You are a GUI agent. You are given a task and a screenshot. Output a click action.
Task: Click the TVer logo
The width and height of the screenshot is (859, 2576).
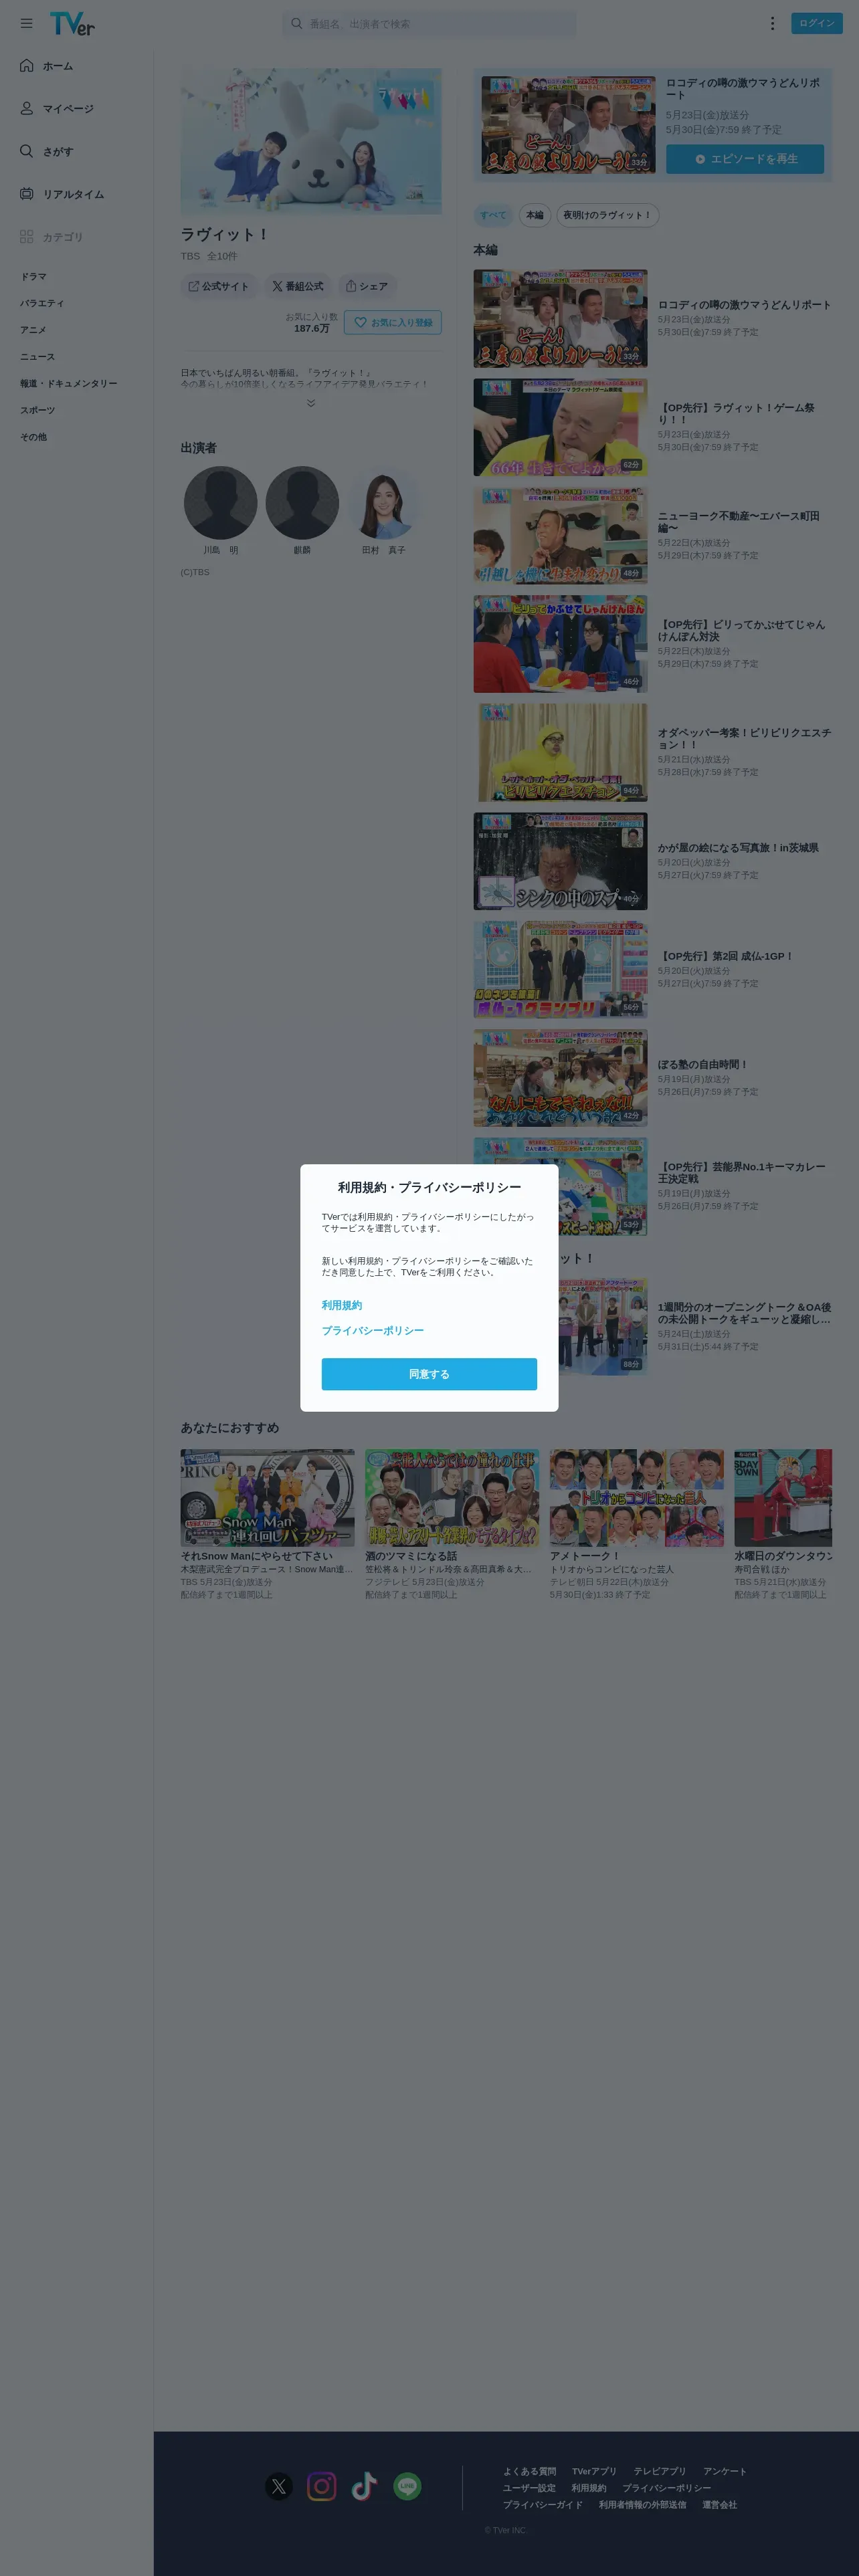click(72, 24)
